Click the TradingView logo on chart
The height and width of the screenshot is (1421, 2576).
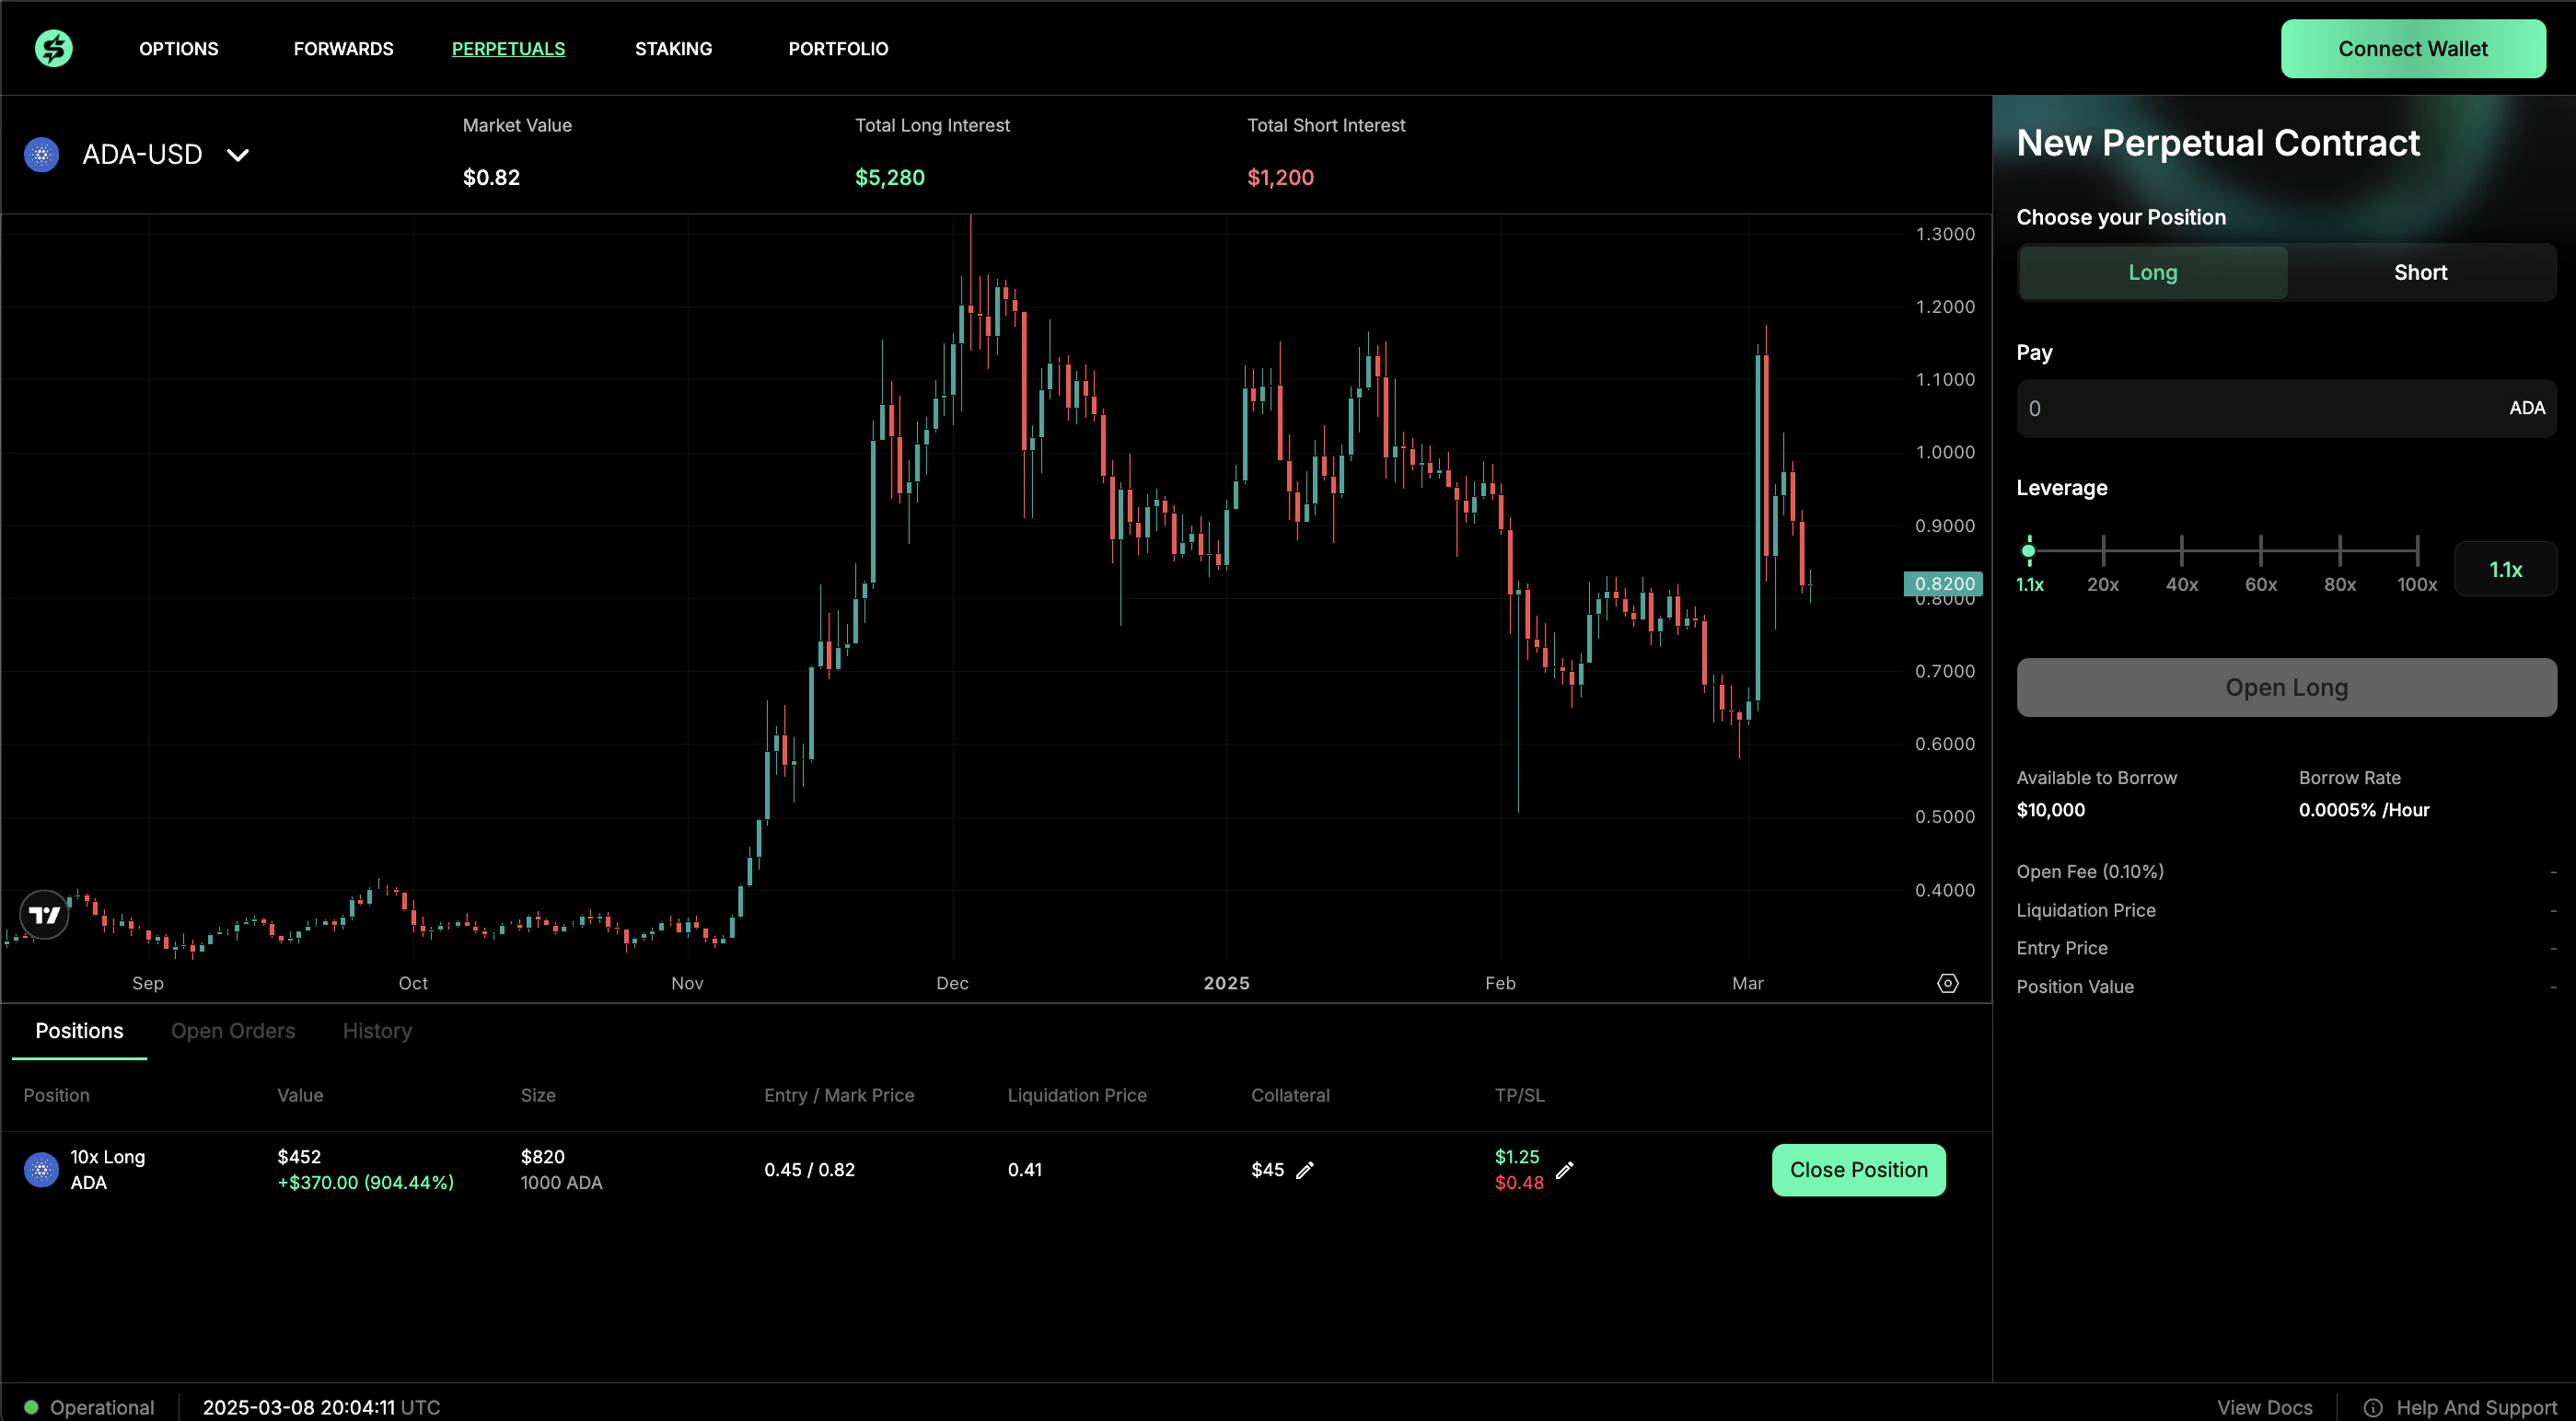tap(45, 914)
